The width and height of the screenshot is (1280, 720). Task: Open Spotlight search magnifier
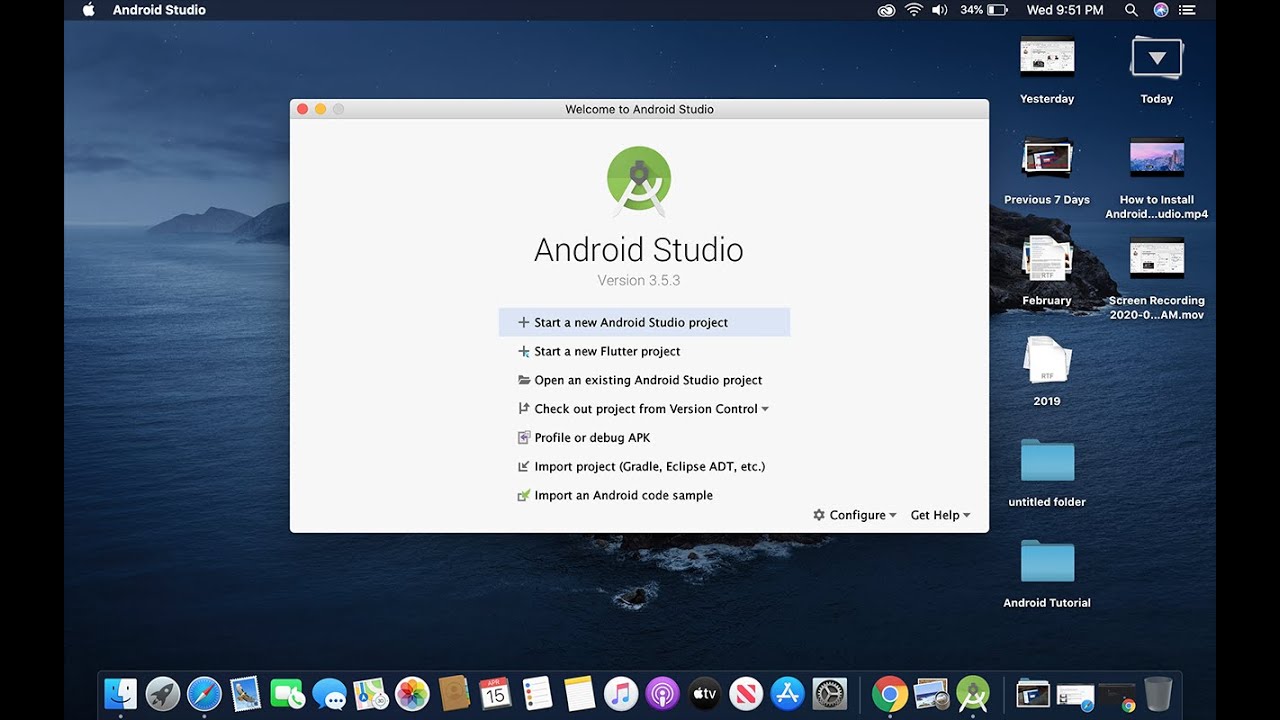click(1131, 10)
